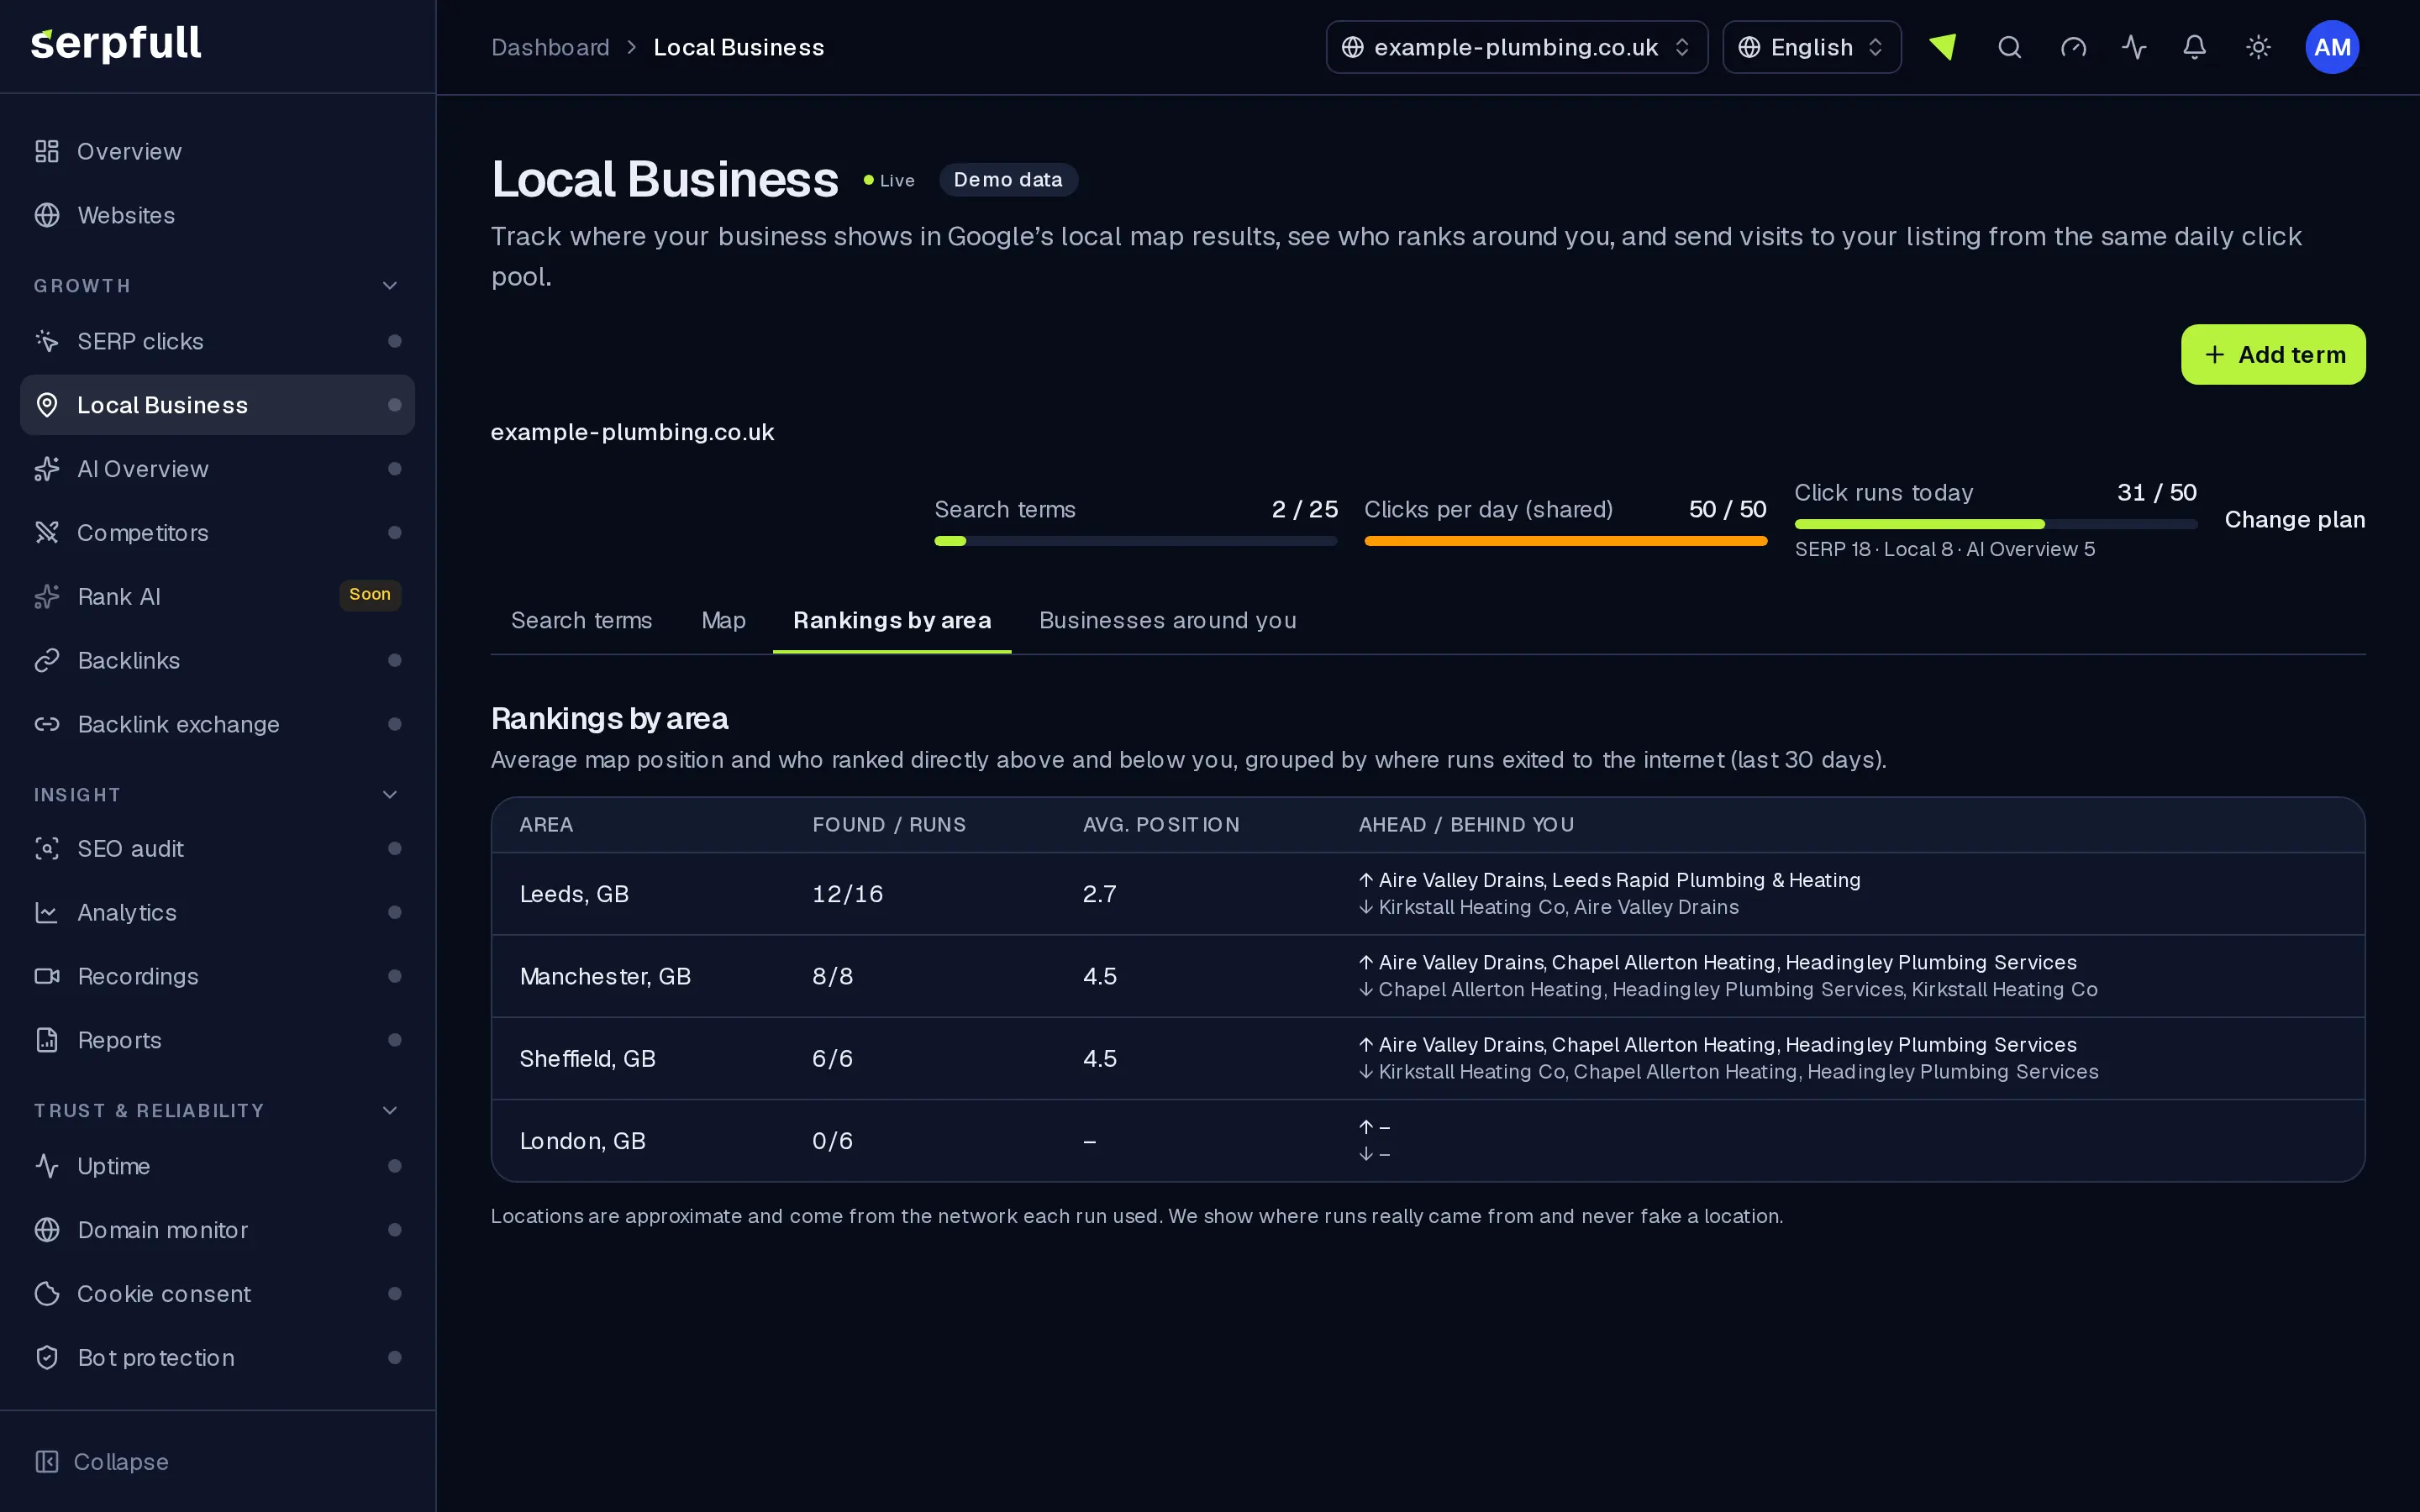Open AI Overview sparkle icon

coord(47,469)
